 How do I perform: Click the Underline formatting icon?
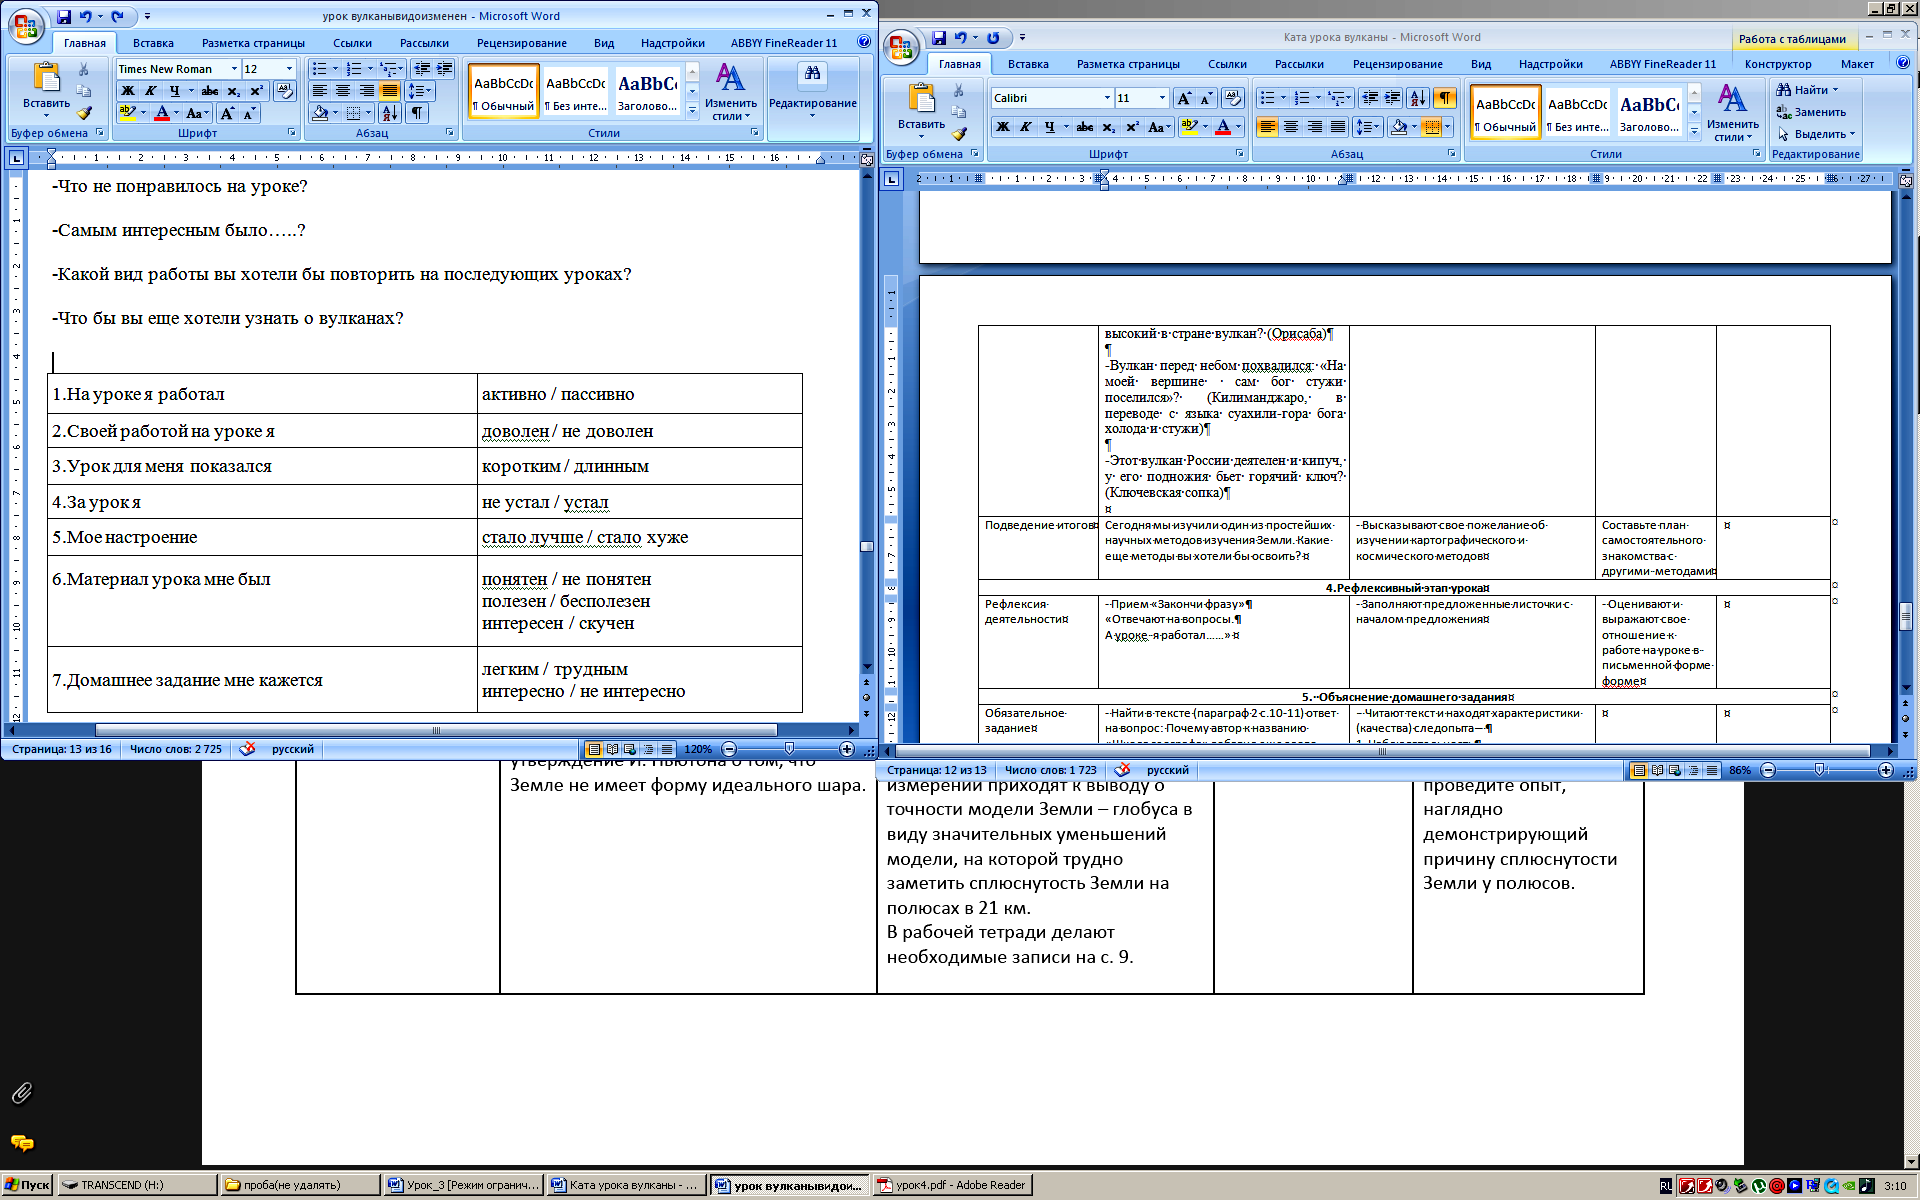tap(173, 90)
